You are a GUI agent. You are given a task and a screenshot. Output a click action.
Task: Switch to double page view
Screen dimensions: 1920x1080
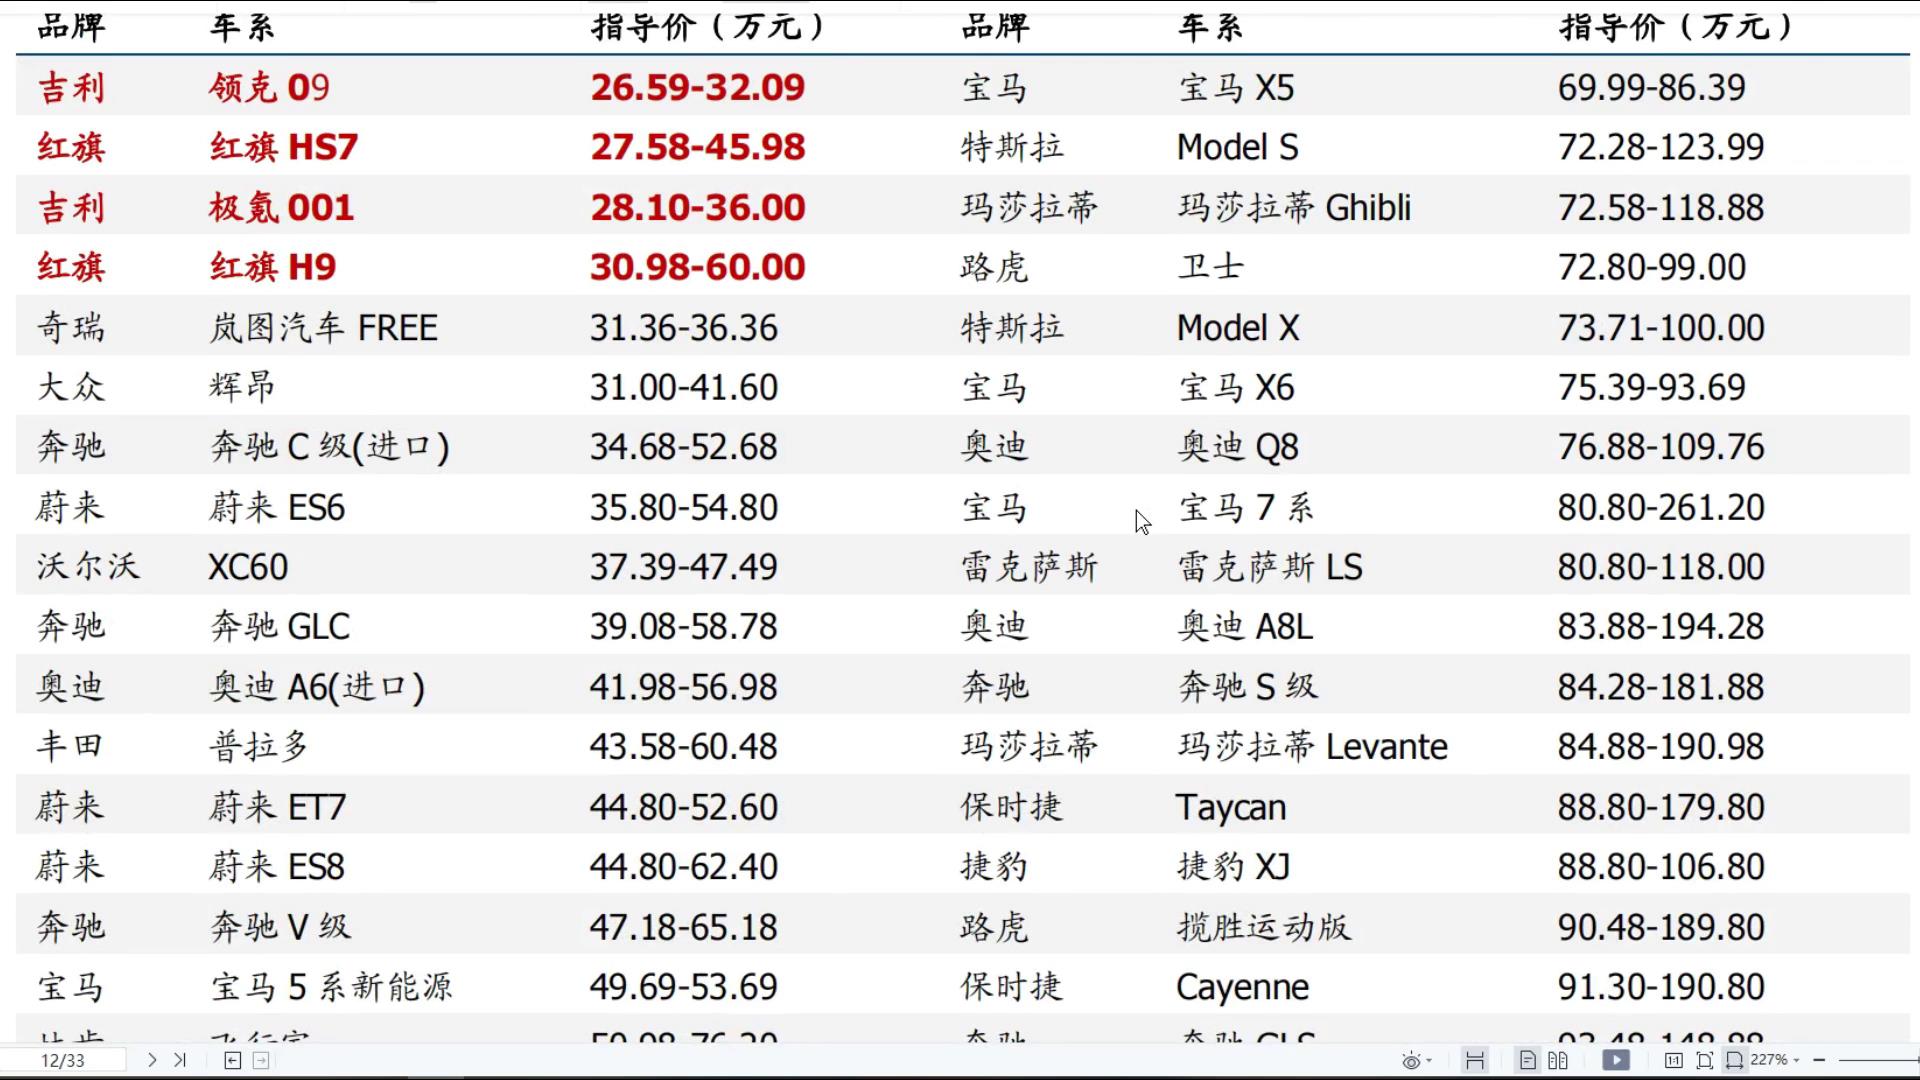1558,1060
